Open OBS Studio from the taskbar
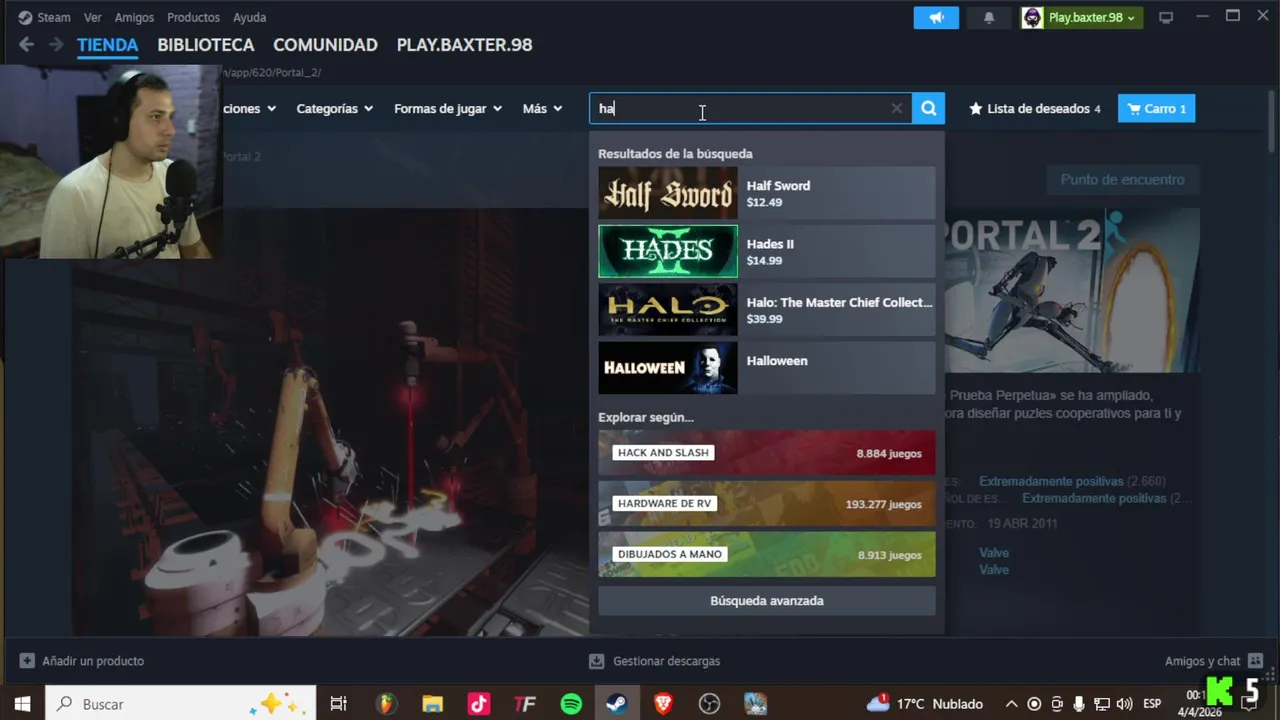 (709, 704)
